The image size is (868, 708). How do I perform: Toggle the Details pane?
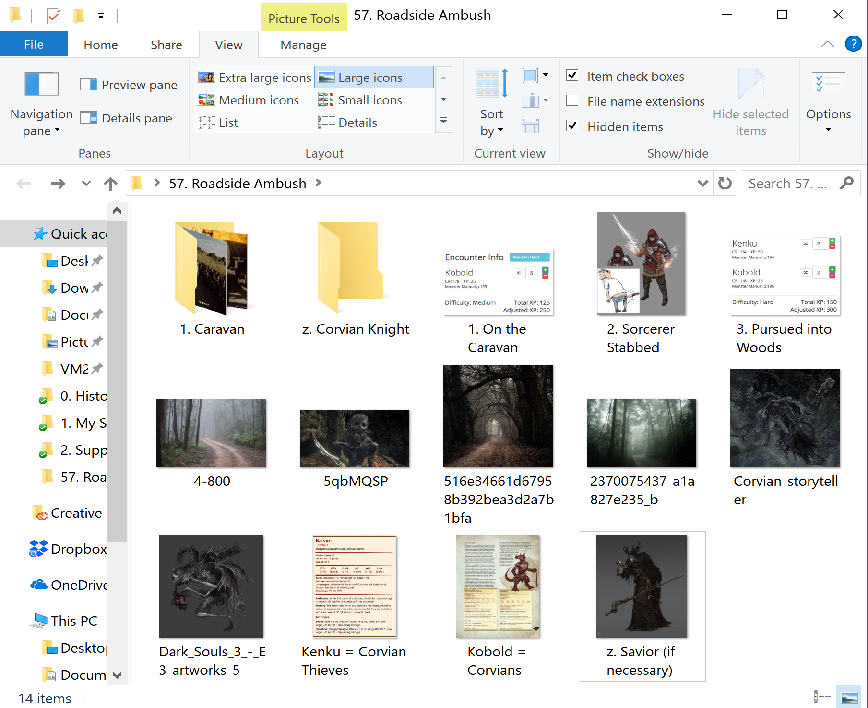[126, 118]
